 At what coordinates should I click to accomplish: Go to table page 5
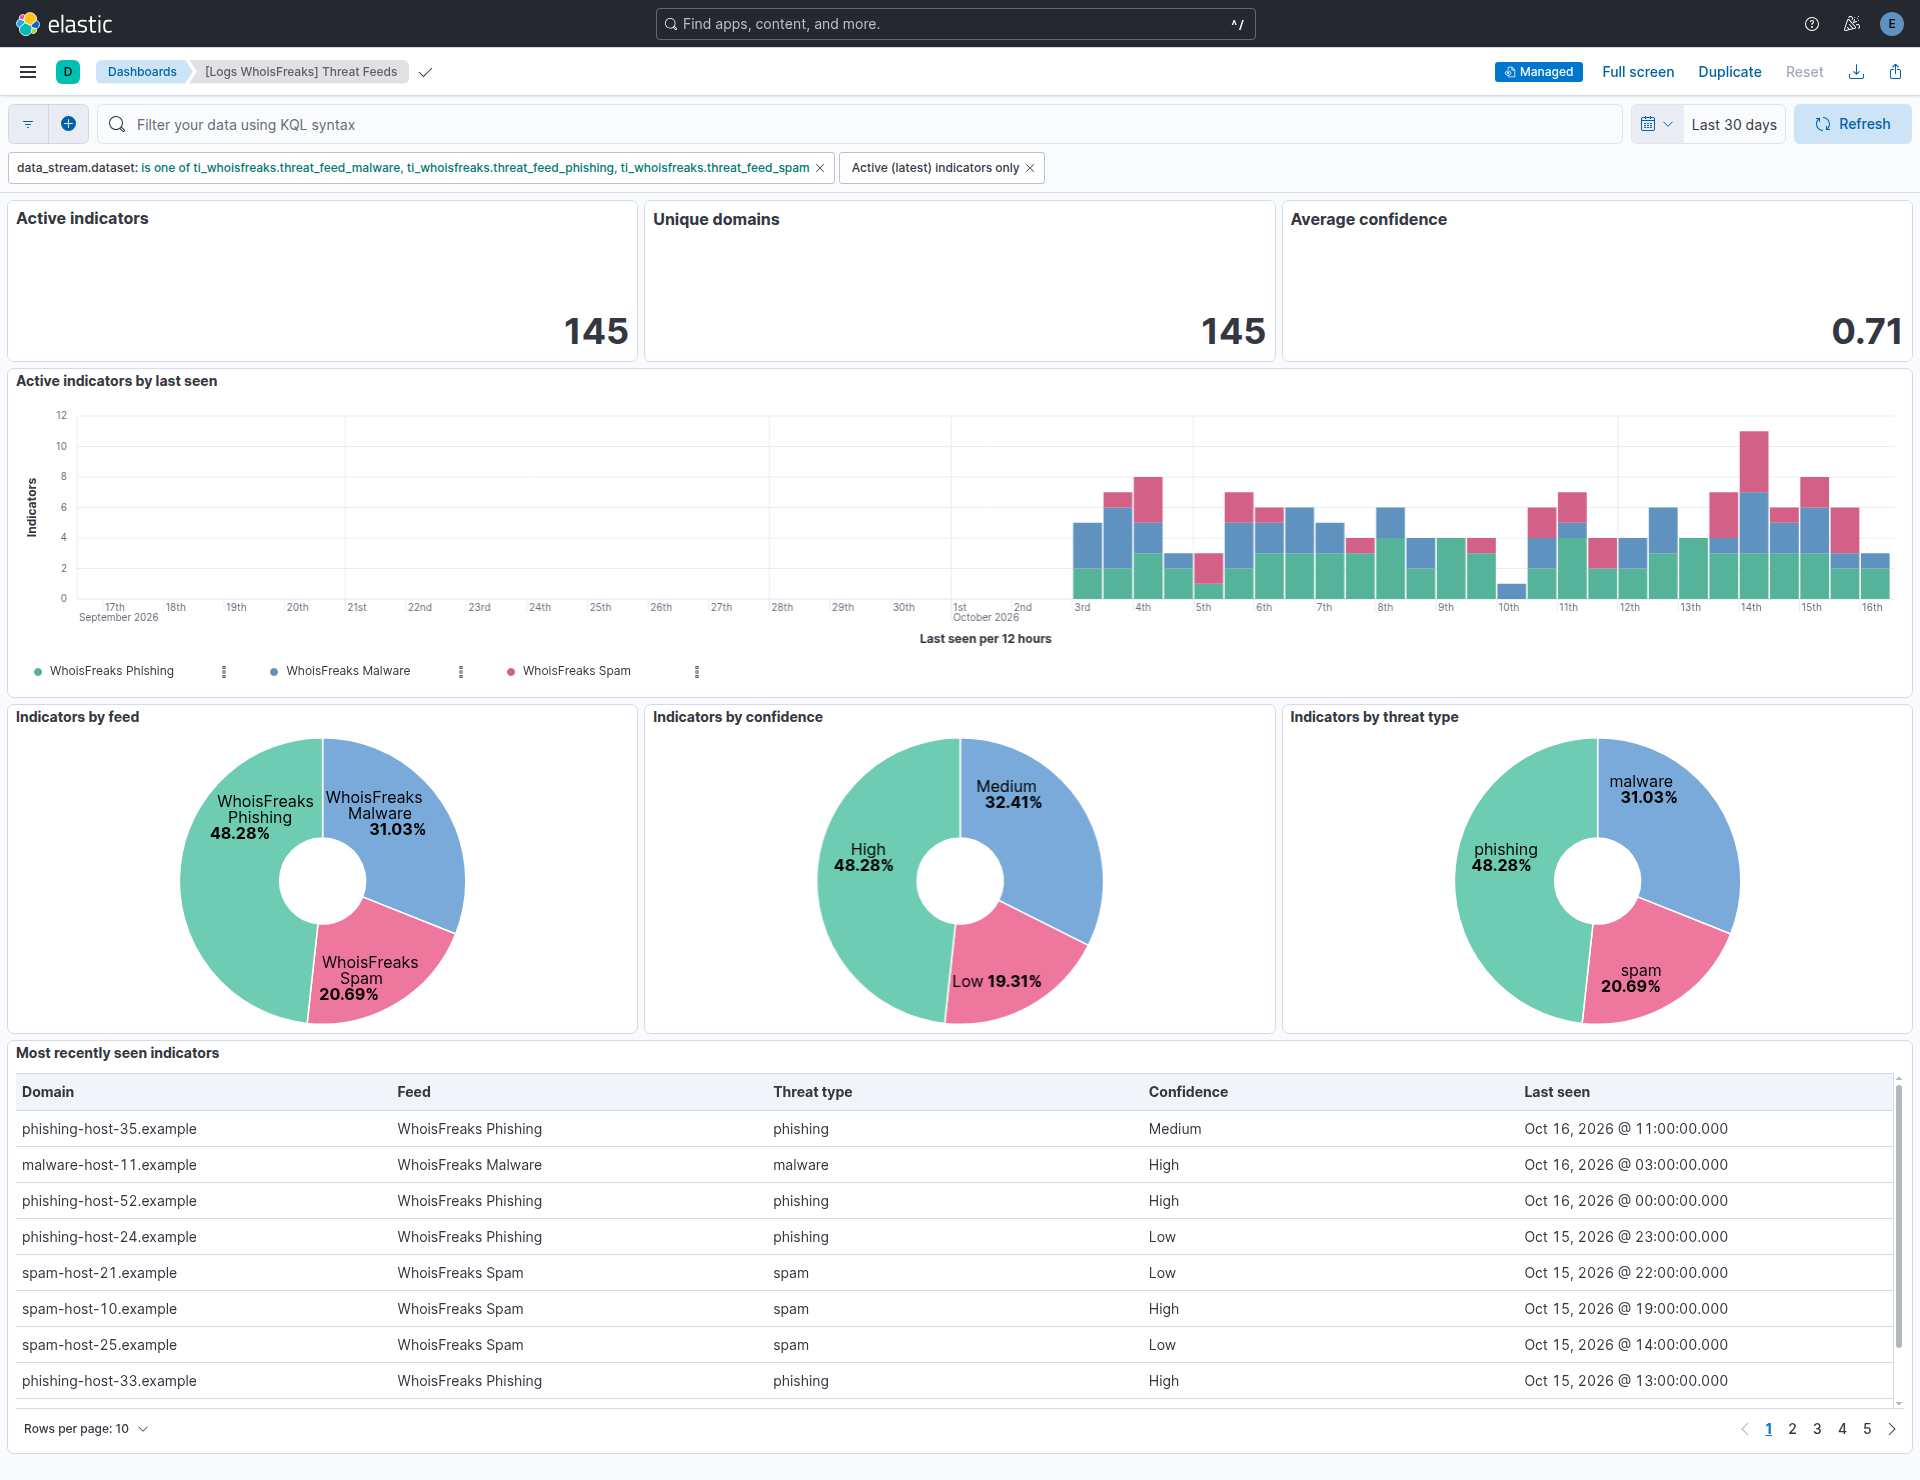coord(1867,1429)
